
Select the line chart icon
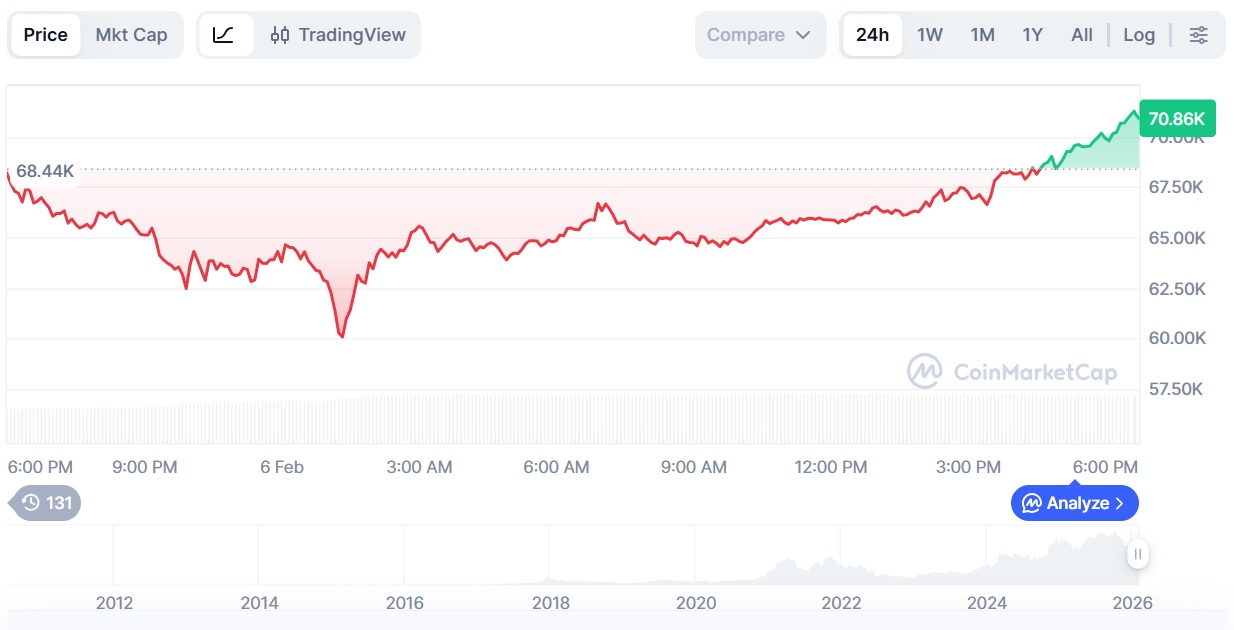coord(224,35)
